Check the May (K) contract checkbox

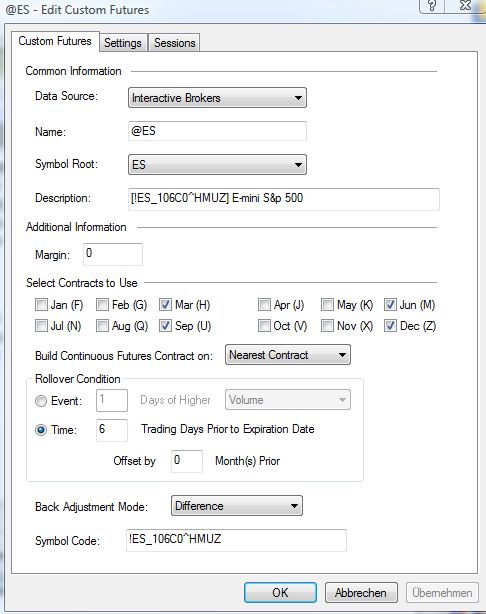click(327, 305)
